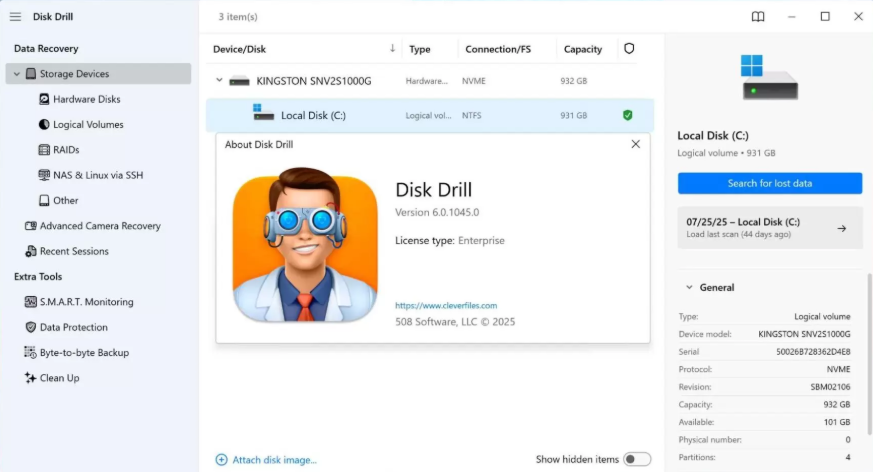Click Version 6.0.1045.0 text

[x=437, y=212]
